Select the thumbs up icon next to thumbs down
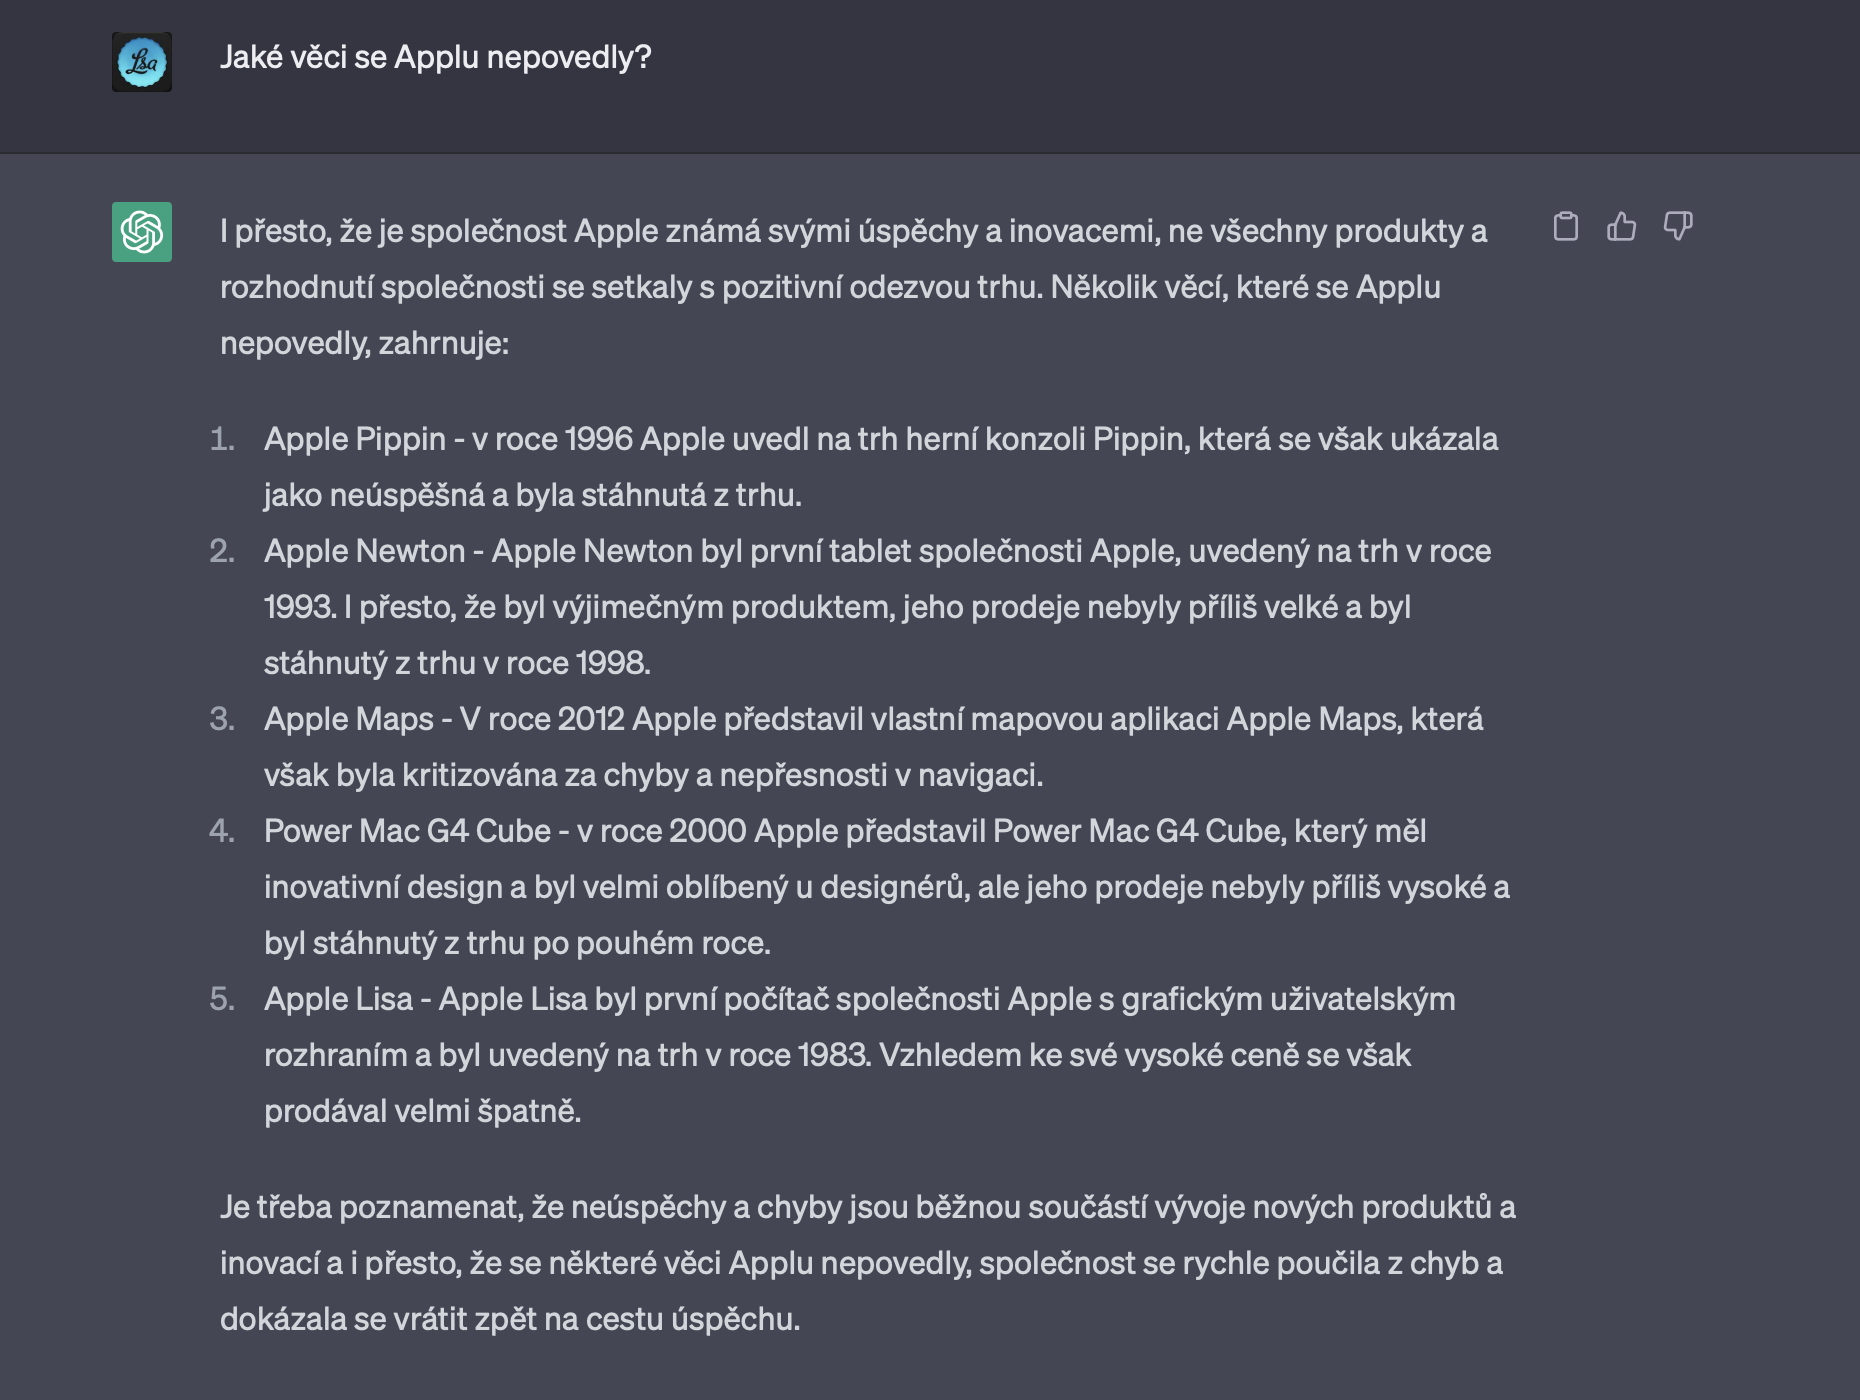This screenshot has height=1400, width=1860. (x=1622, y=228)
